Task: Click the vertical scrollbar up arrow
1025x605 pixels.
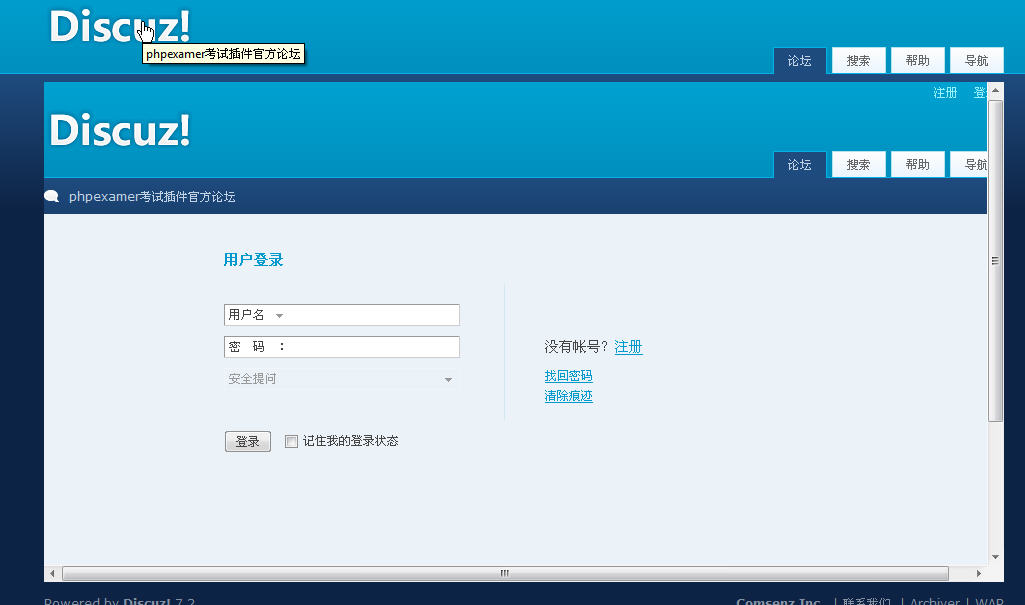Action: point(995,90)
